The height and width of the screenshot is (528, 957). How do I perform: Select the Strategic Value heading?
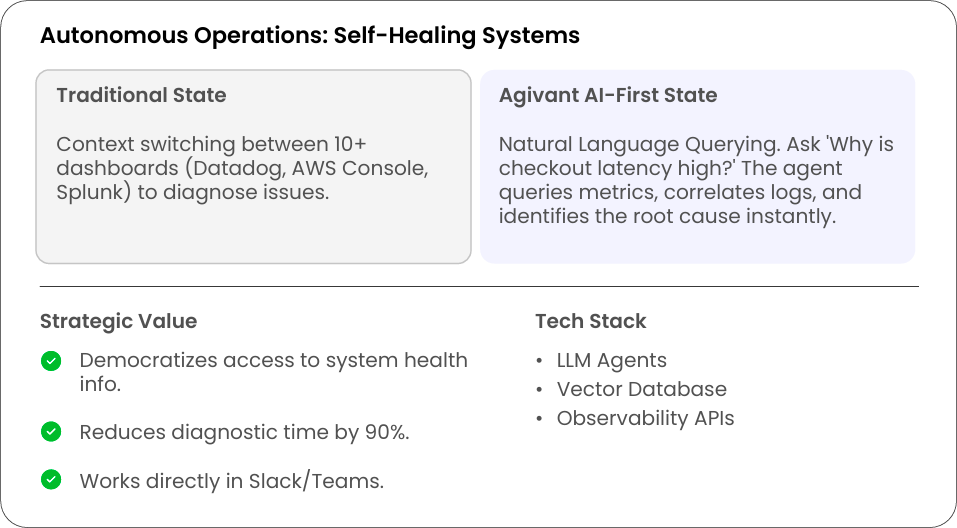click(118, 321)
